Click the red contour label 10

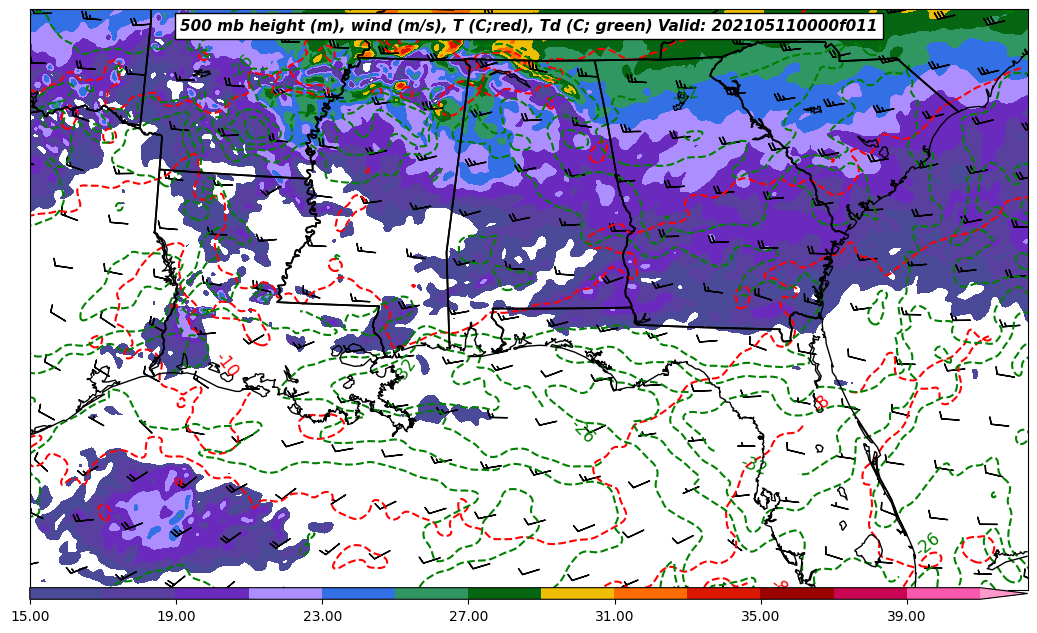pyautogui.click(x=228, y=366)
